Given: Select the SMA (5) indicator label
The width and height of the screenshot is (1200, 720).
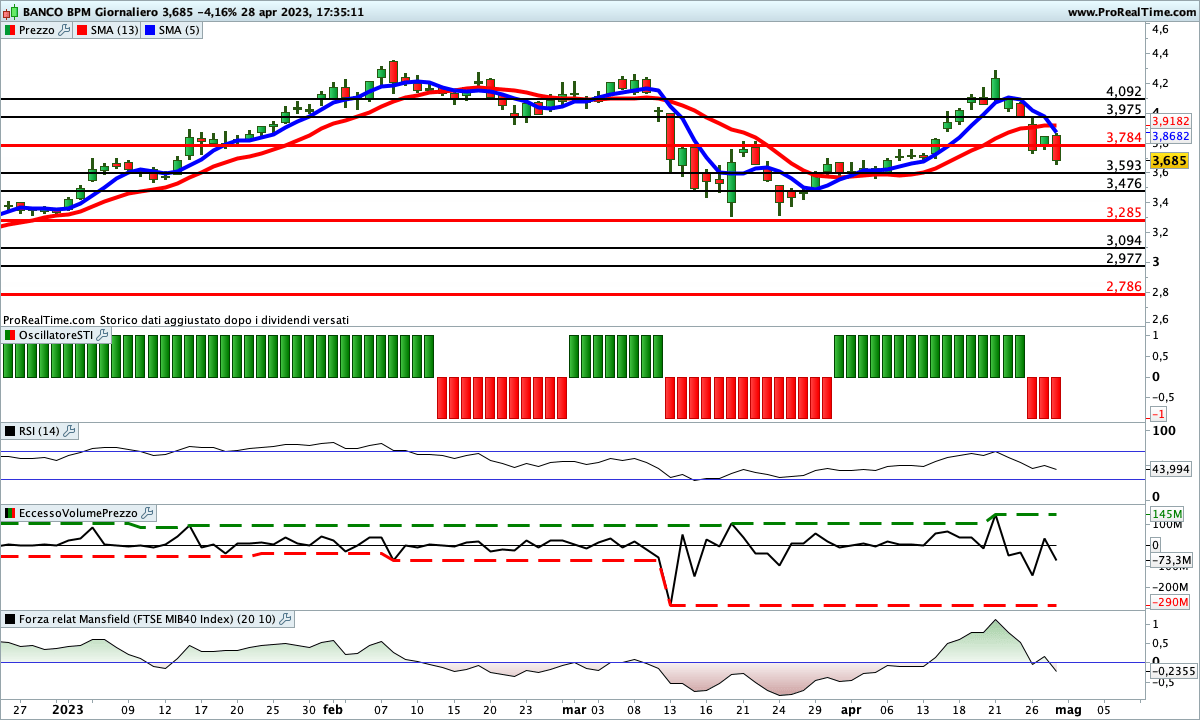Looking at the screenshot, I should (x=180, y=30).
